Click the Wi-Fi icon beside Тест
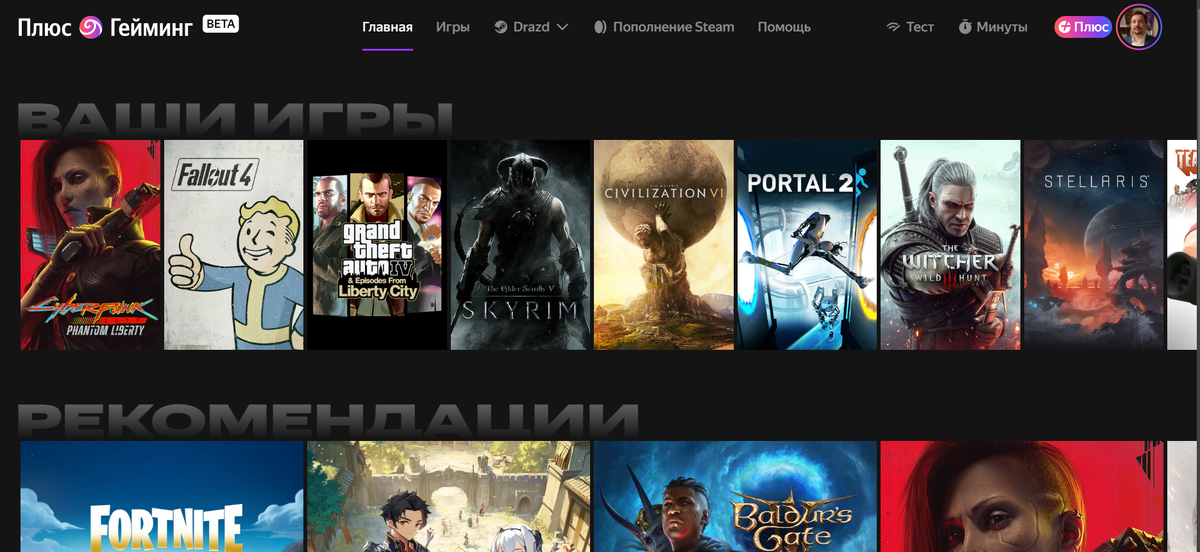This screenshot has width=1200, height=552. (x=893, y=27)
